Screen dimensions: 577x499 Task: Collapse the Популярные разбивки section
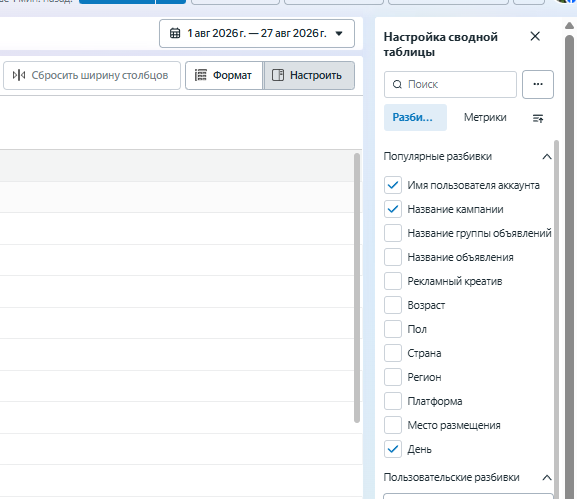[547, 157]
